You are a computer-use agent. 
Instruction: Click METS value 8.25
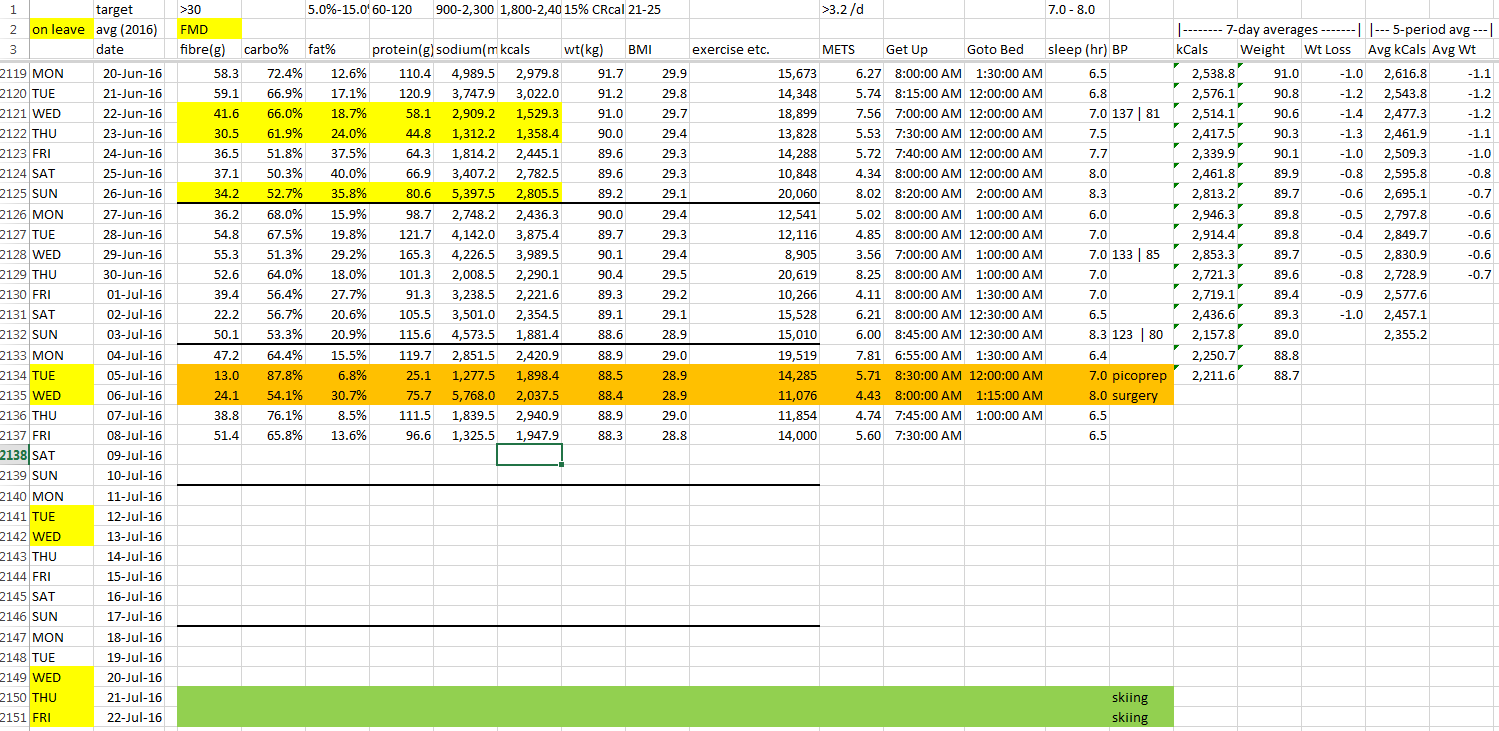[x=851, y=274]
